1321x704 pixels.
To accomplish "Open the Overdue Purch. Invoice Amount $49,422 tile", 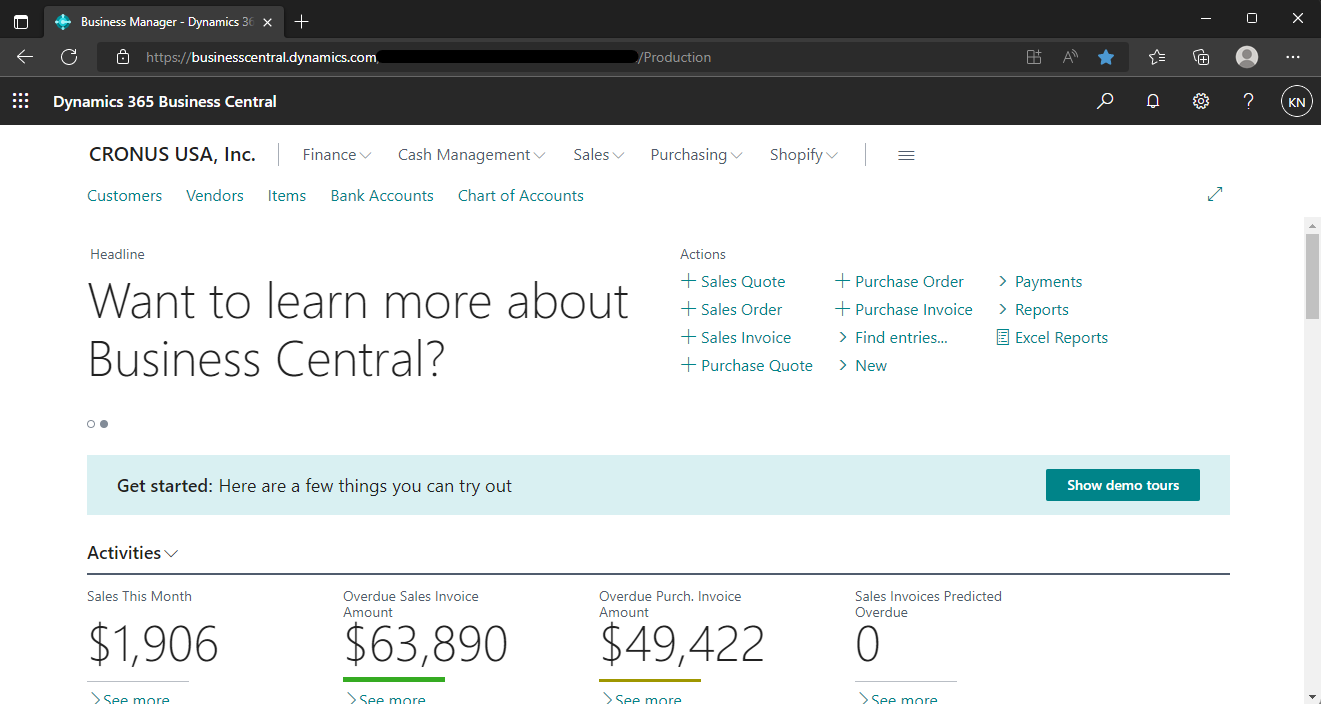I will (682, 644).
